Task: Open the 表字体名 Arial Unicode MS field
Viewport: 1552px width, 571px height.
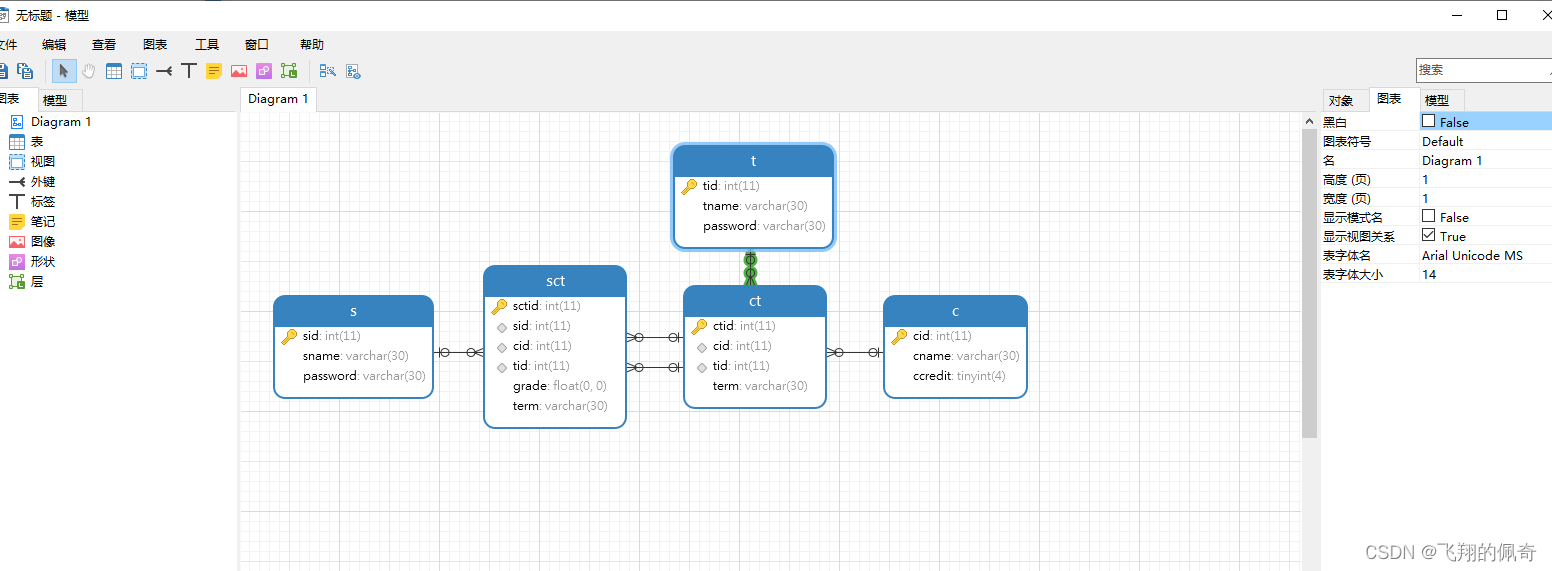Action: pyautogui.click(x=1485, y=255)
